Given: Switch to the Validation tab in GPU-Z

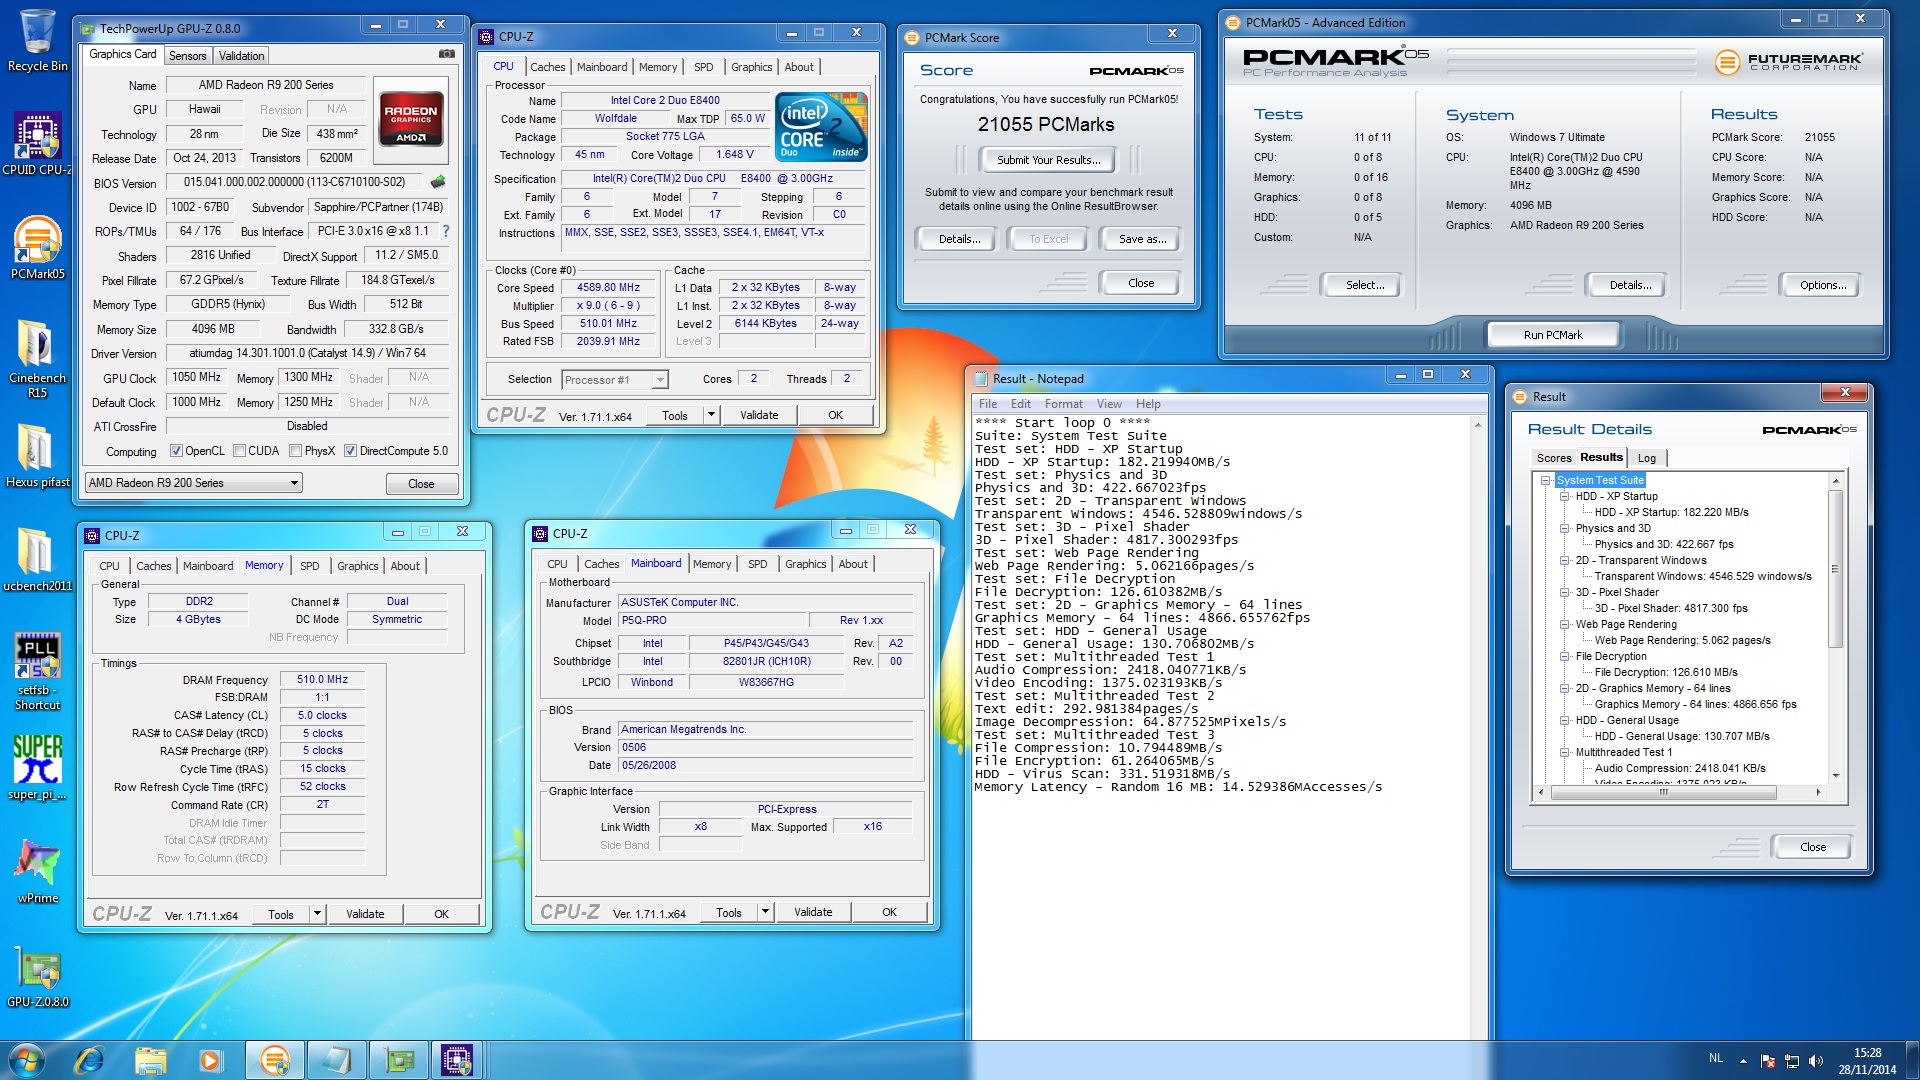Looking at the screenshot, I should click(x=242, y=56).
